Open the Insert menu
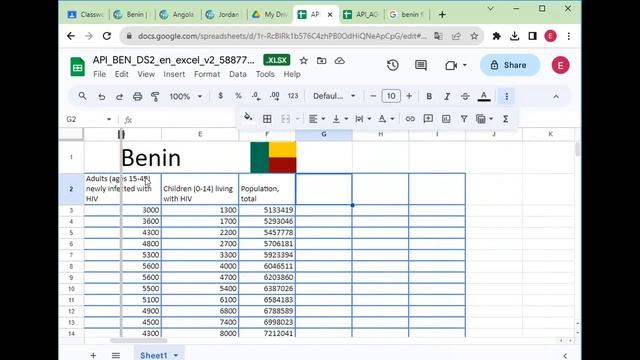The height and width of the screenshot is (360, 640). (174, 74)
